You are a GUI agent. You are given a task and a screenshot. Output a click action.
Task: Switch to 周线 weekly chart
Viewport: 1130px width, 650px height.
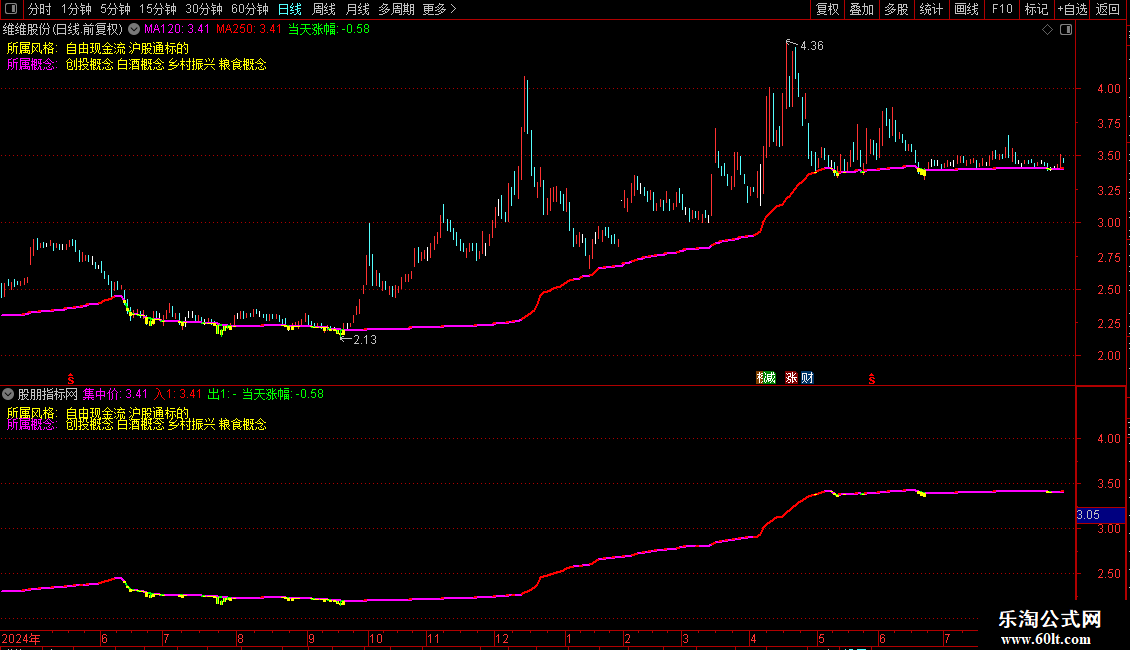(324, 9)
